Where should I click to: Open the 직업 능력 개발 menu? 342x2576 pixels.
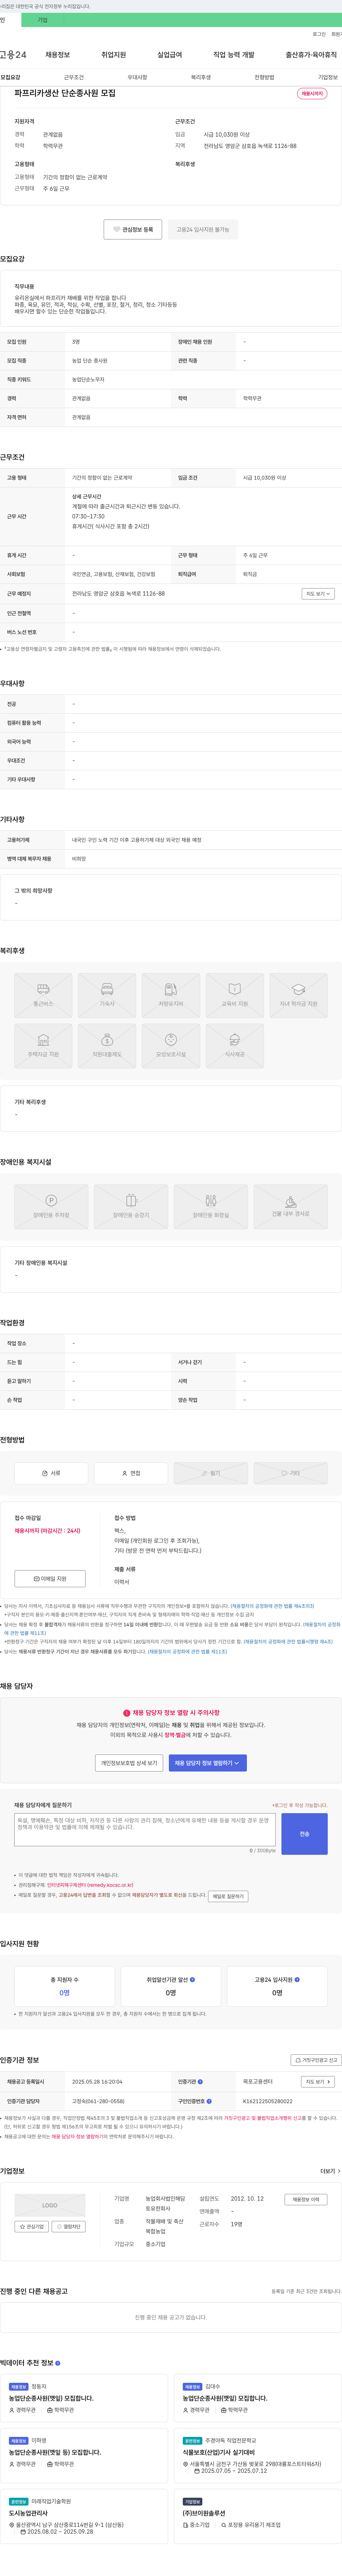pos(234,55)
